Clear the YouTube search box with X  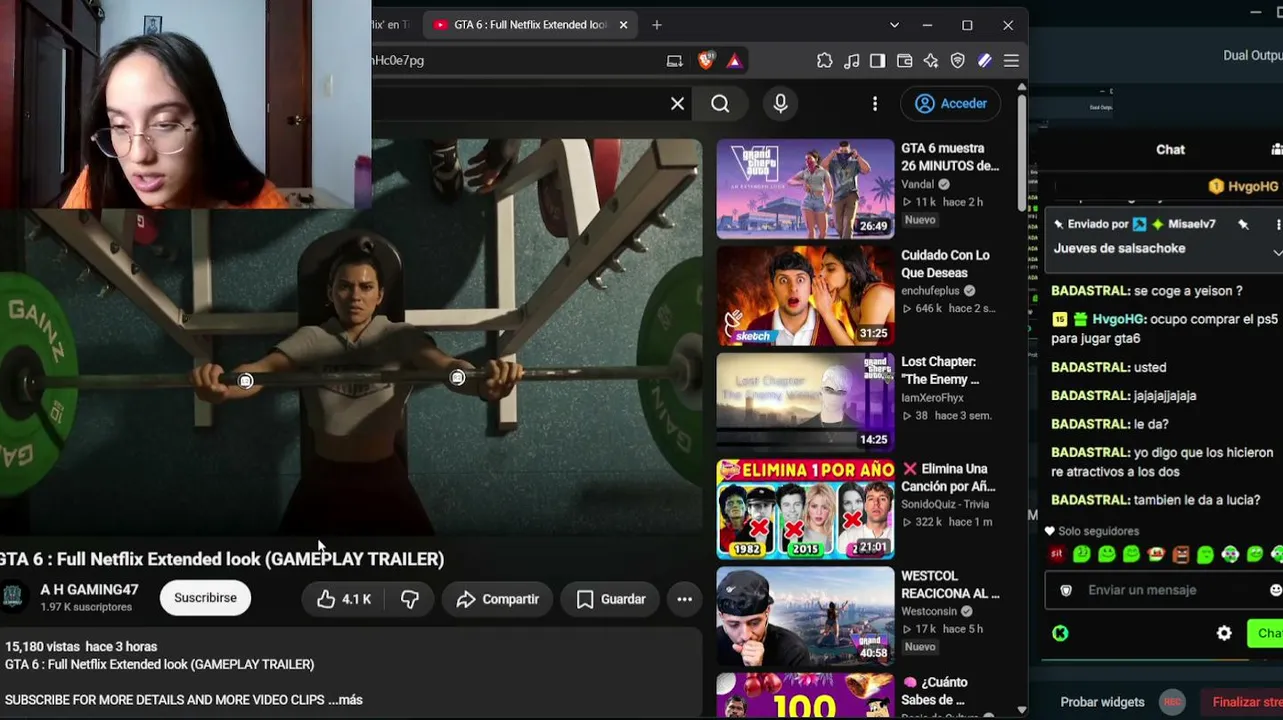coord(678,104)
